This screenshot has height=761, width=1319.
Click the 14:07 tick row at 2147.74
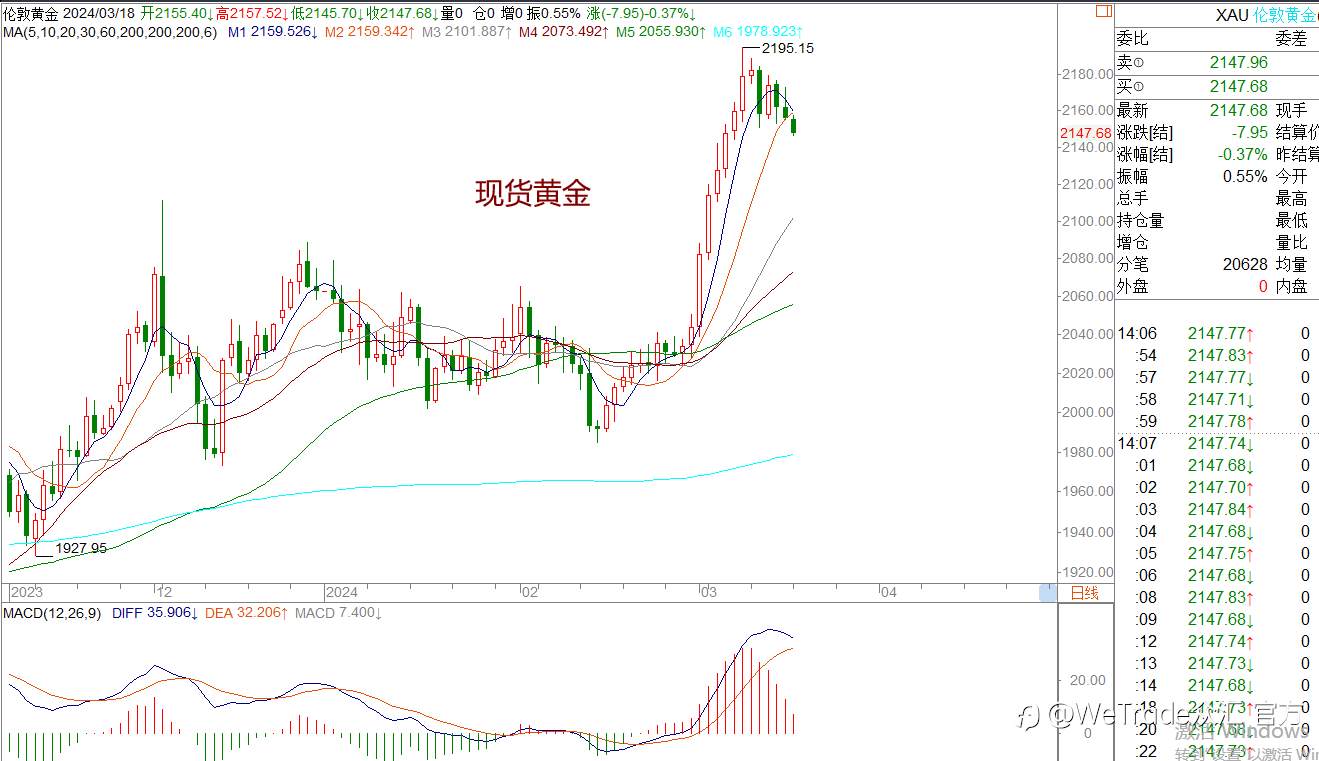point(1216,443)
